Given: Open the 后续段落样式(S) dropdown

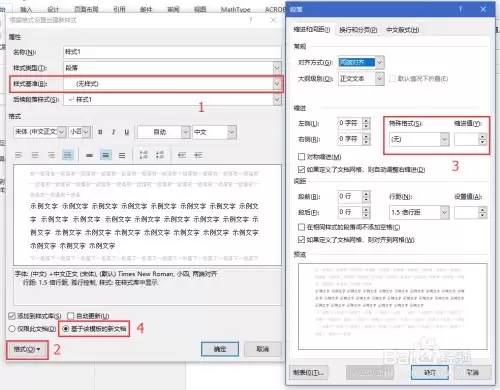Looking at the screenshot, I should point(277,99).
